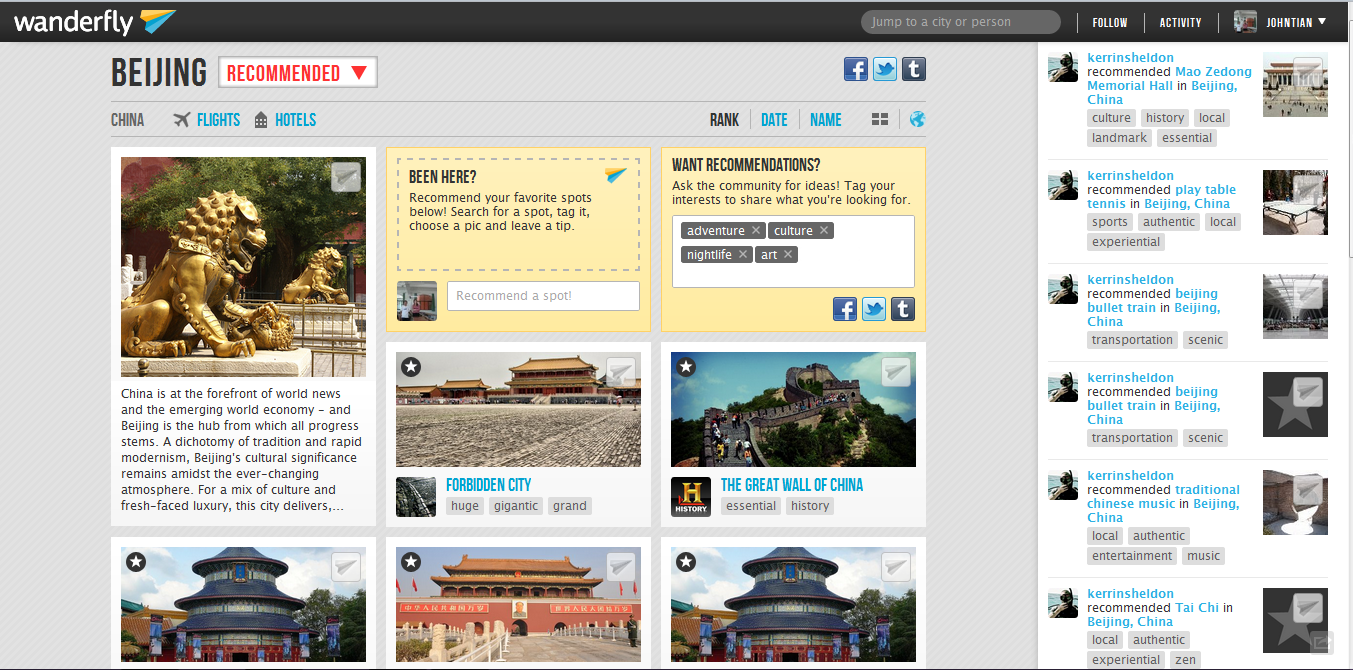Switch to grid view icon
Screen dimensions: 1353x670
point(880,120)
